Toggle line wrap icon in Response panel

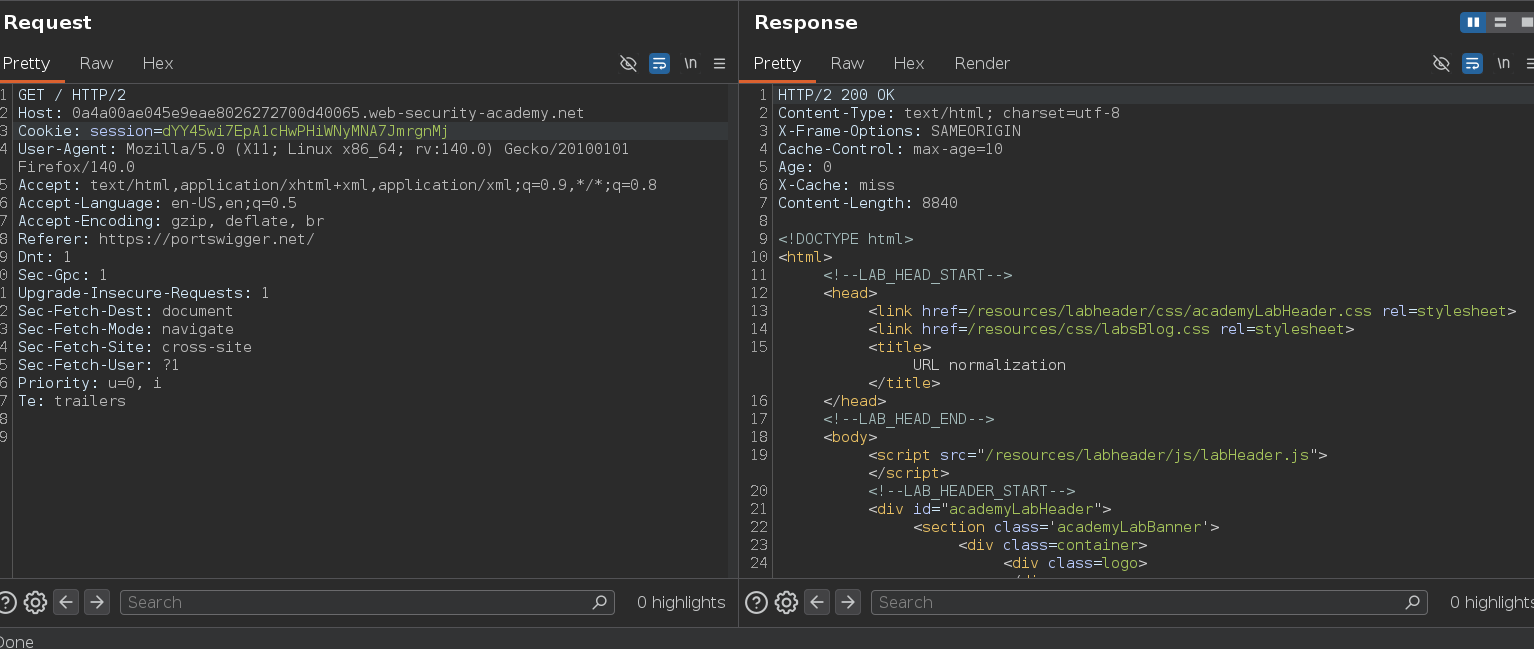[1472, 63]
